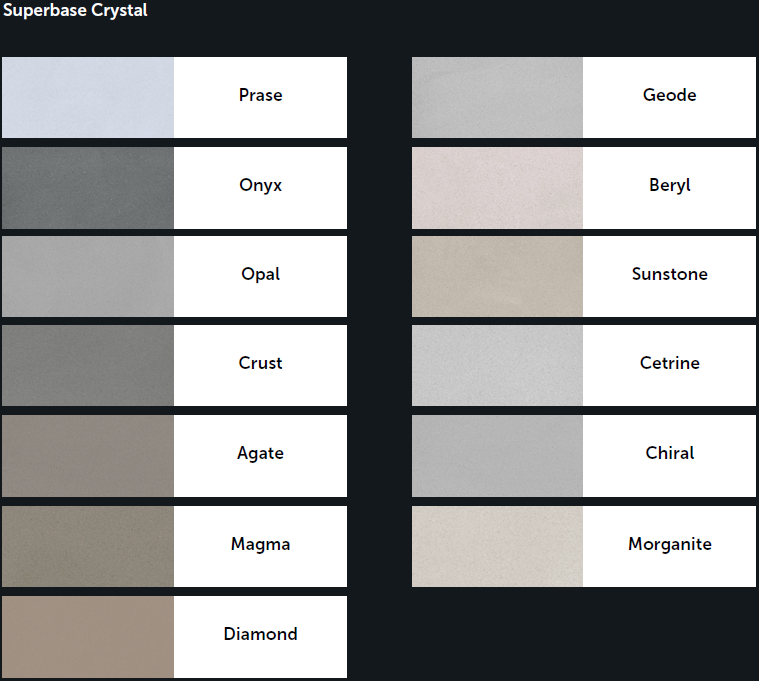Click the Morganite color swatch

coord(497,546)
